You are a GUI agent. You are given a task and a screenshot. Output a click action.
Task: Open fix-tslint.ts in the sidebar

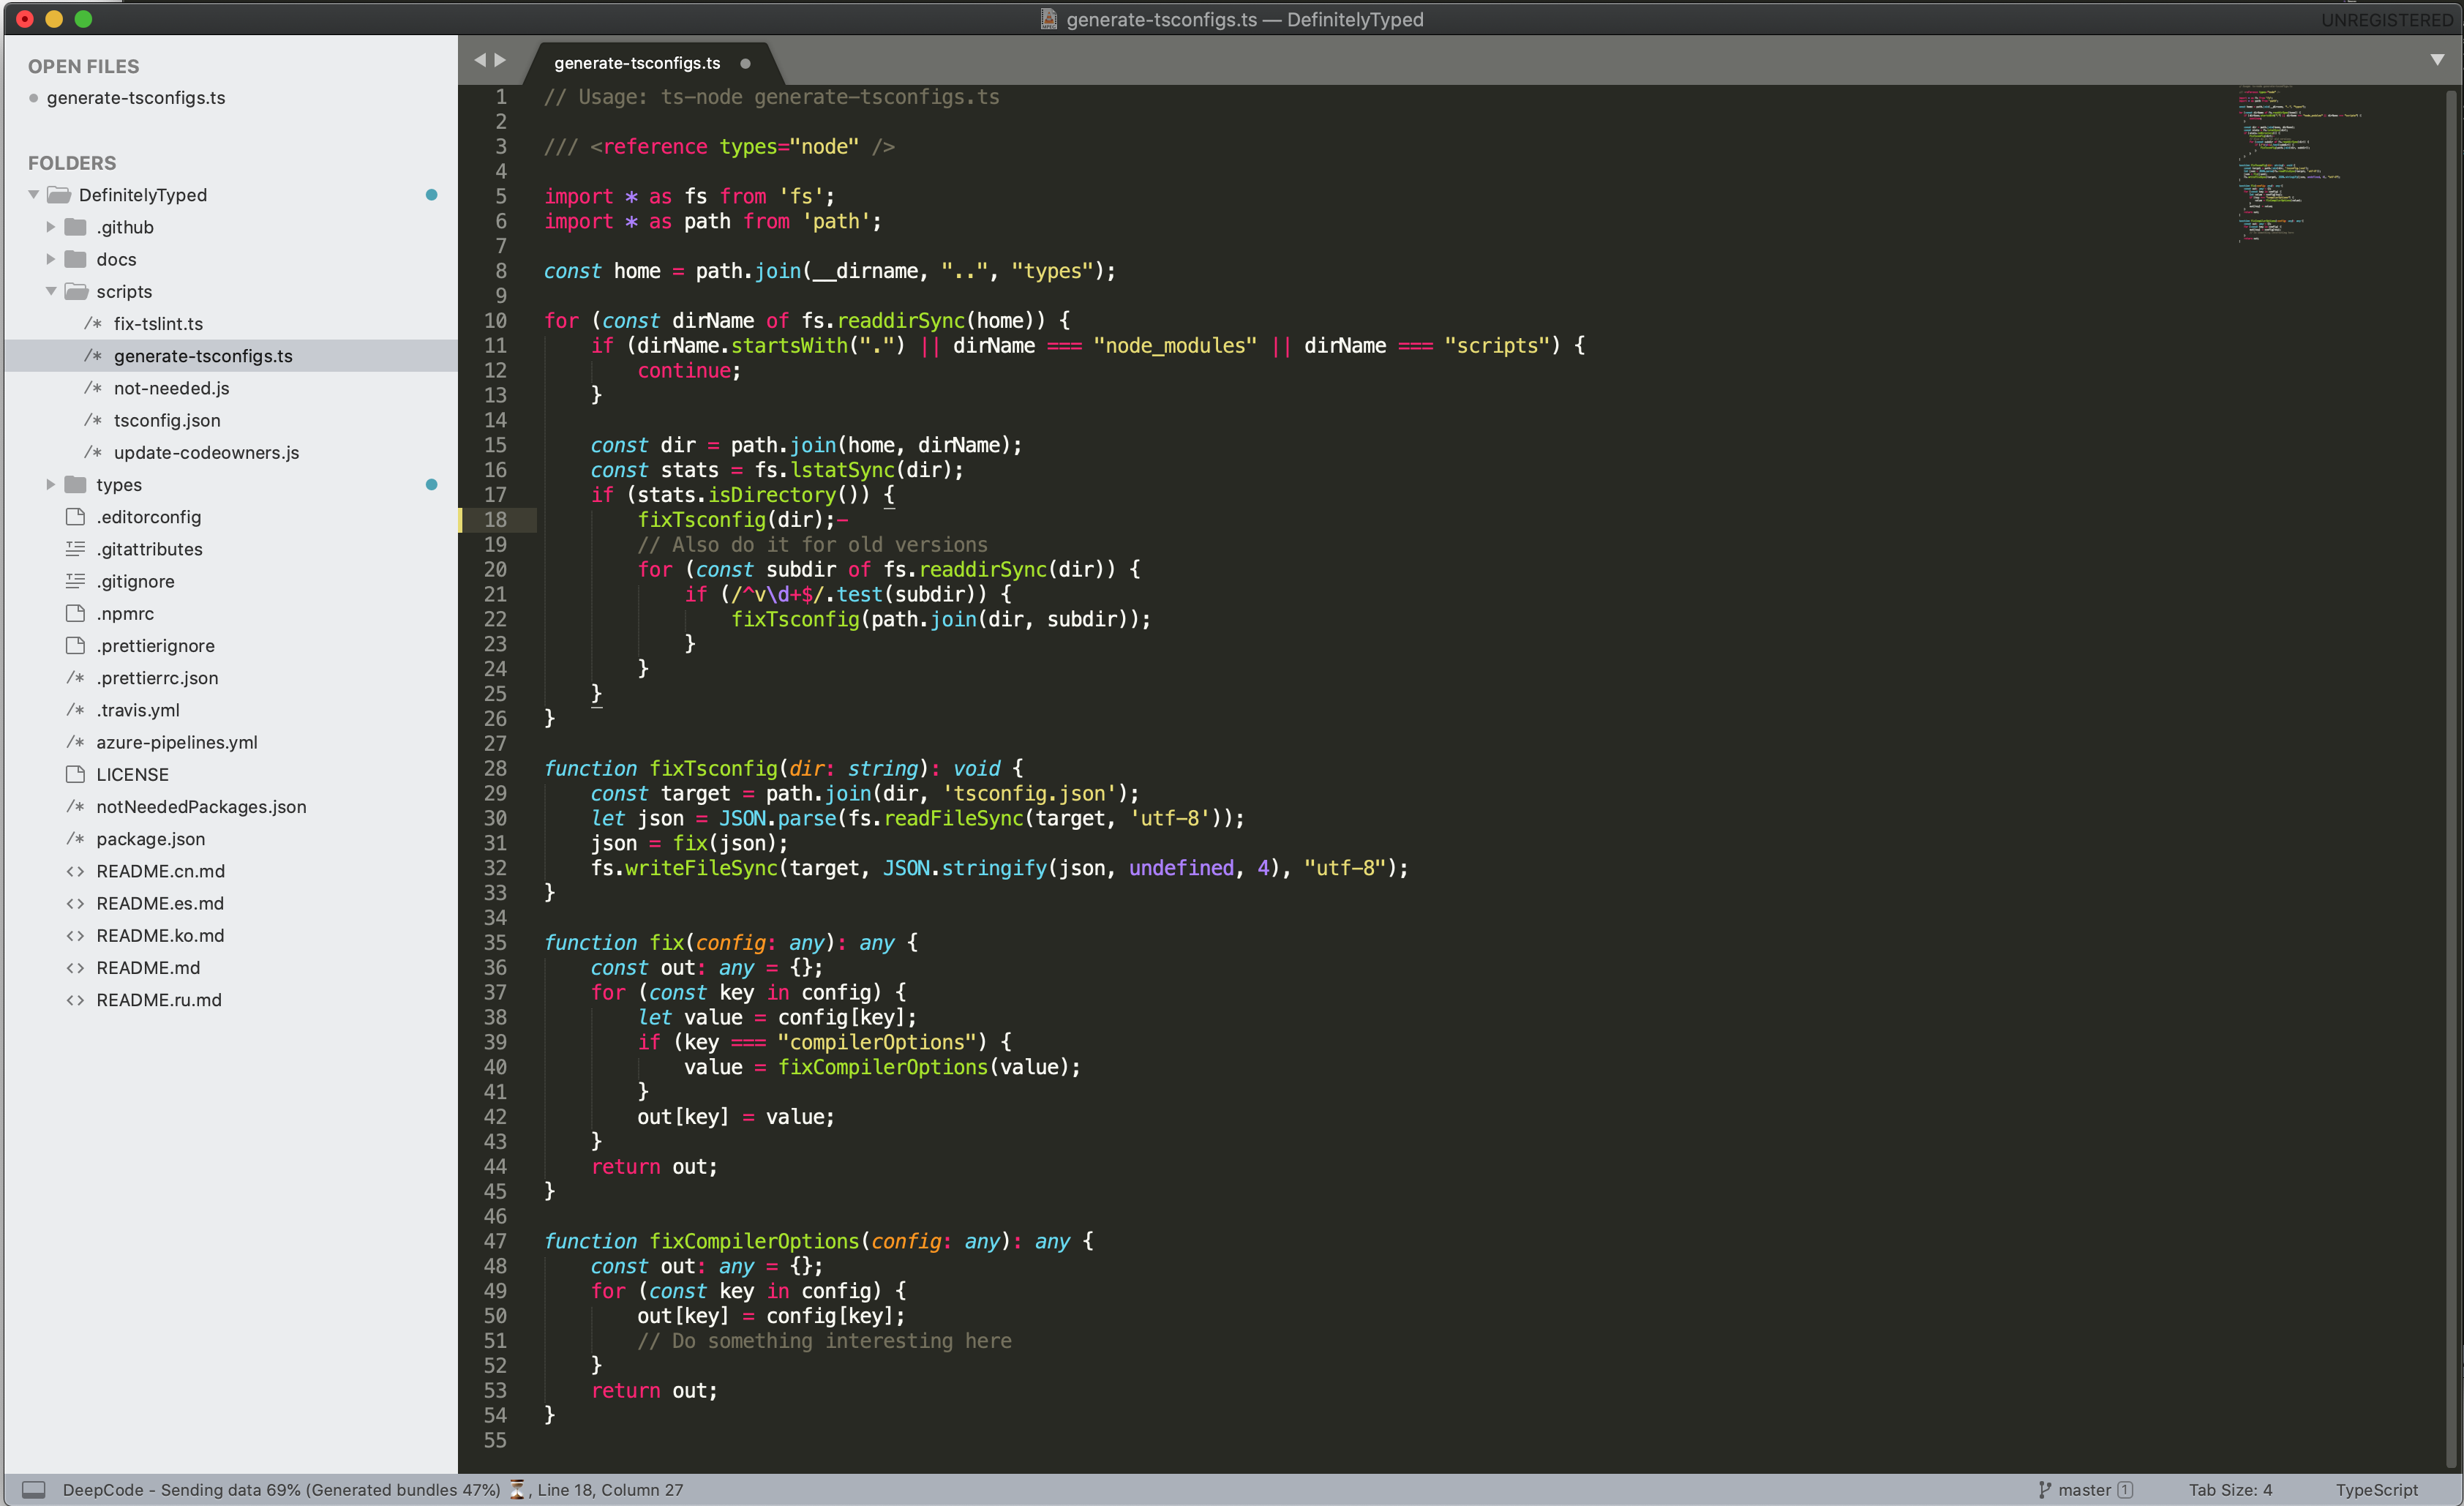pyautogui.click(x=158, y=323)
